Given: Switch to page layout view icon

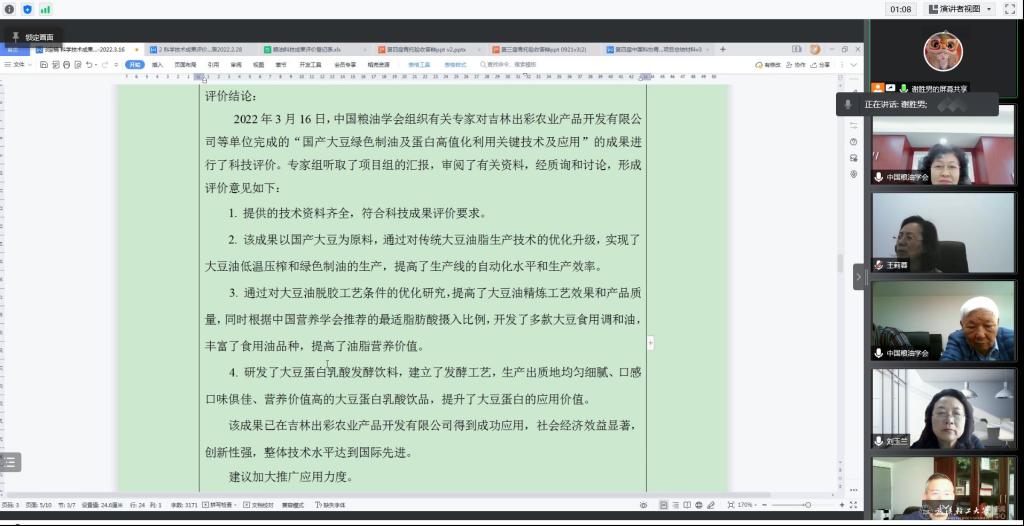Looking at the screenshot, I should click(664, 505).
